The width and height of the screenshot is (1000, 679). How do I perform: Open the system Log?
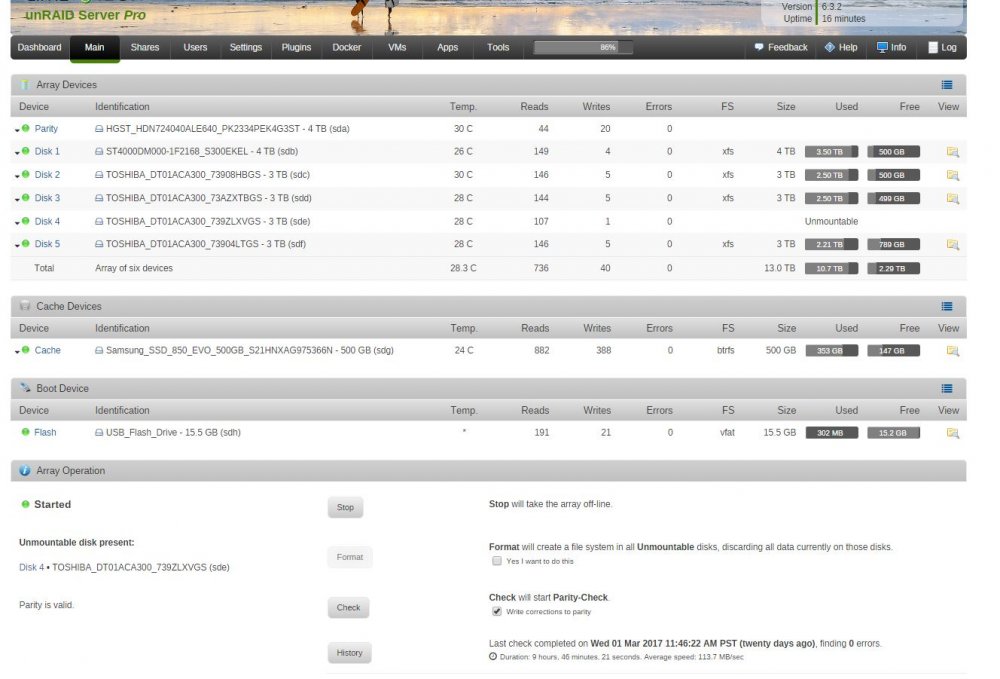pos(942,48)
